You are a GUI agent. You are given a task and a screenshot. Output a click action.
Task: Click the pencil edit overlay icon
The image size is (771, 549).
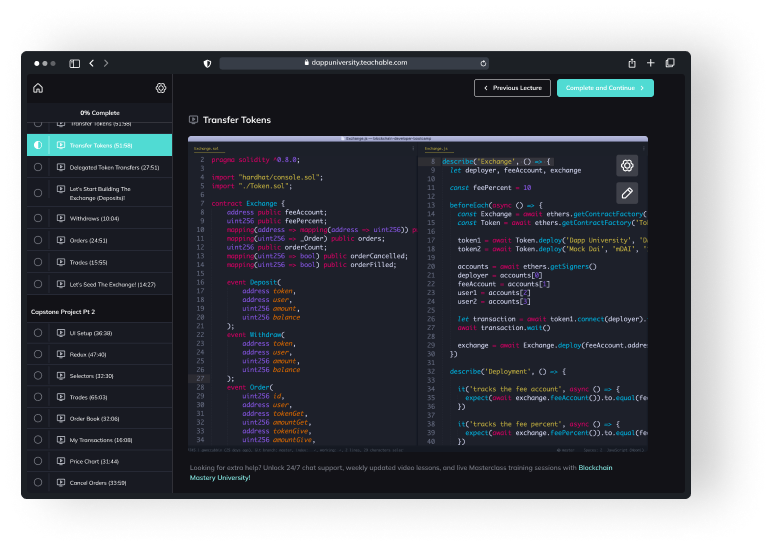pos(627,193)
